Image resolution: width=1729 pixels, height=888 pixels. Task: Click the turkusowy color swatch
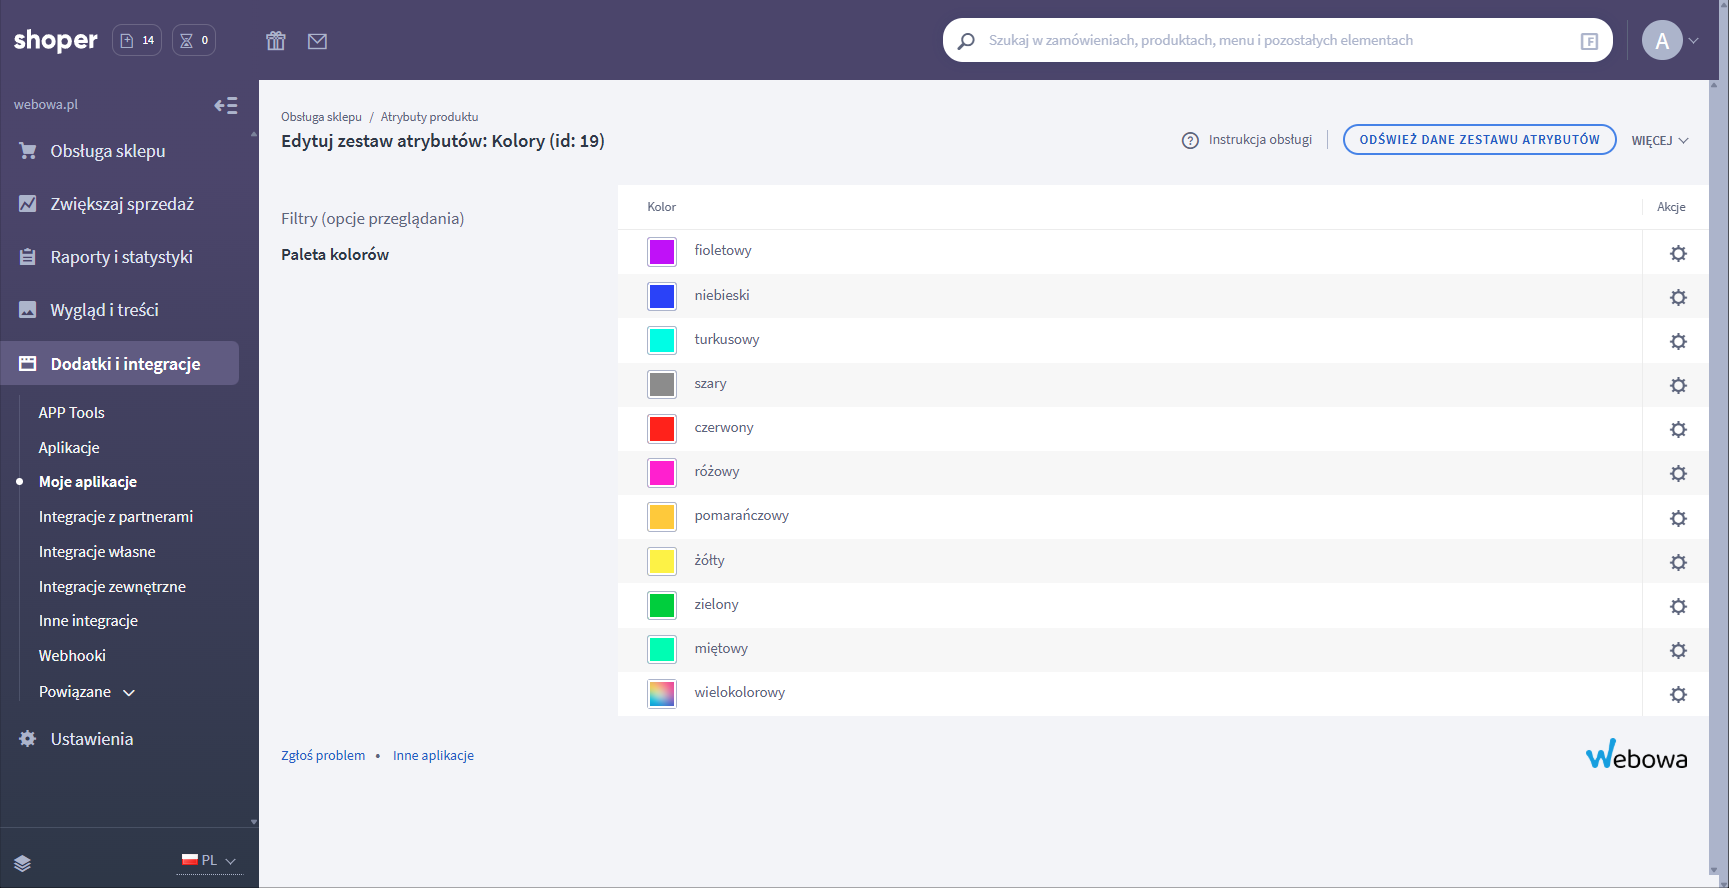tap(662, 340)
